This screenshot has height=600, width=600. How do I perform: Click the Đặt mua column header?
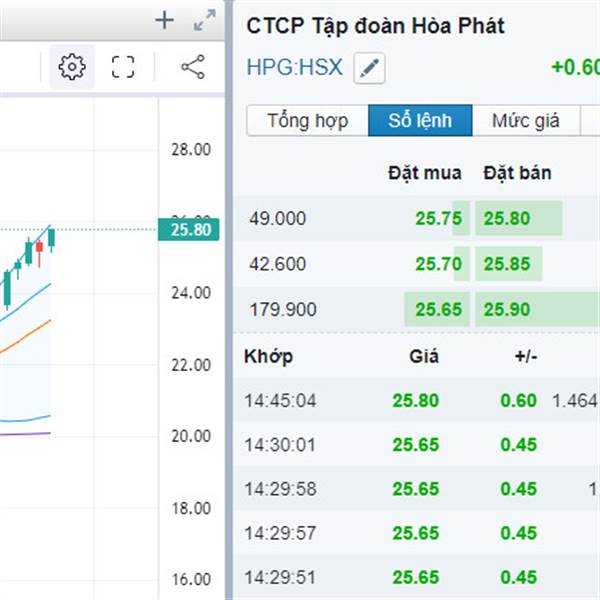(x=425, y=173)
